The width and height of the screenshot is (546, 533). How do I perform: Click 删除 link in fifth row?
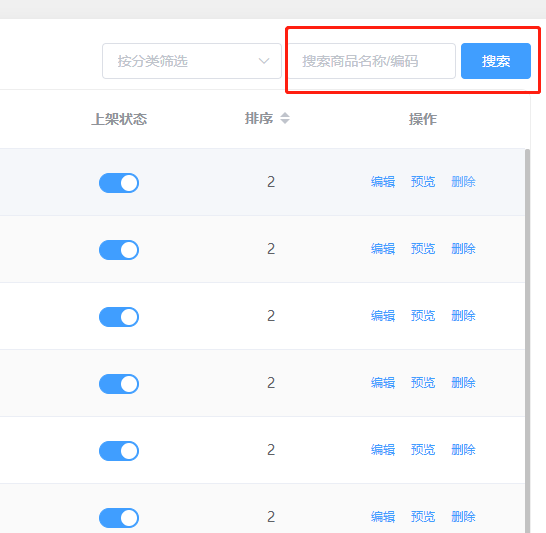[463, 450]
